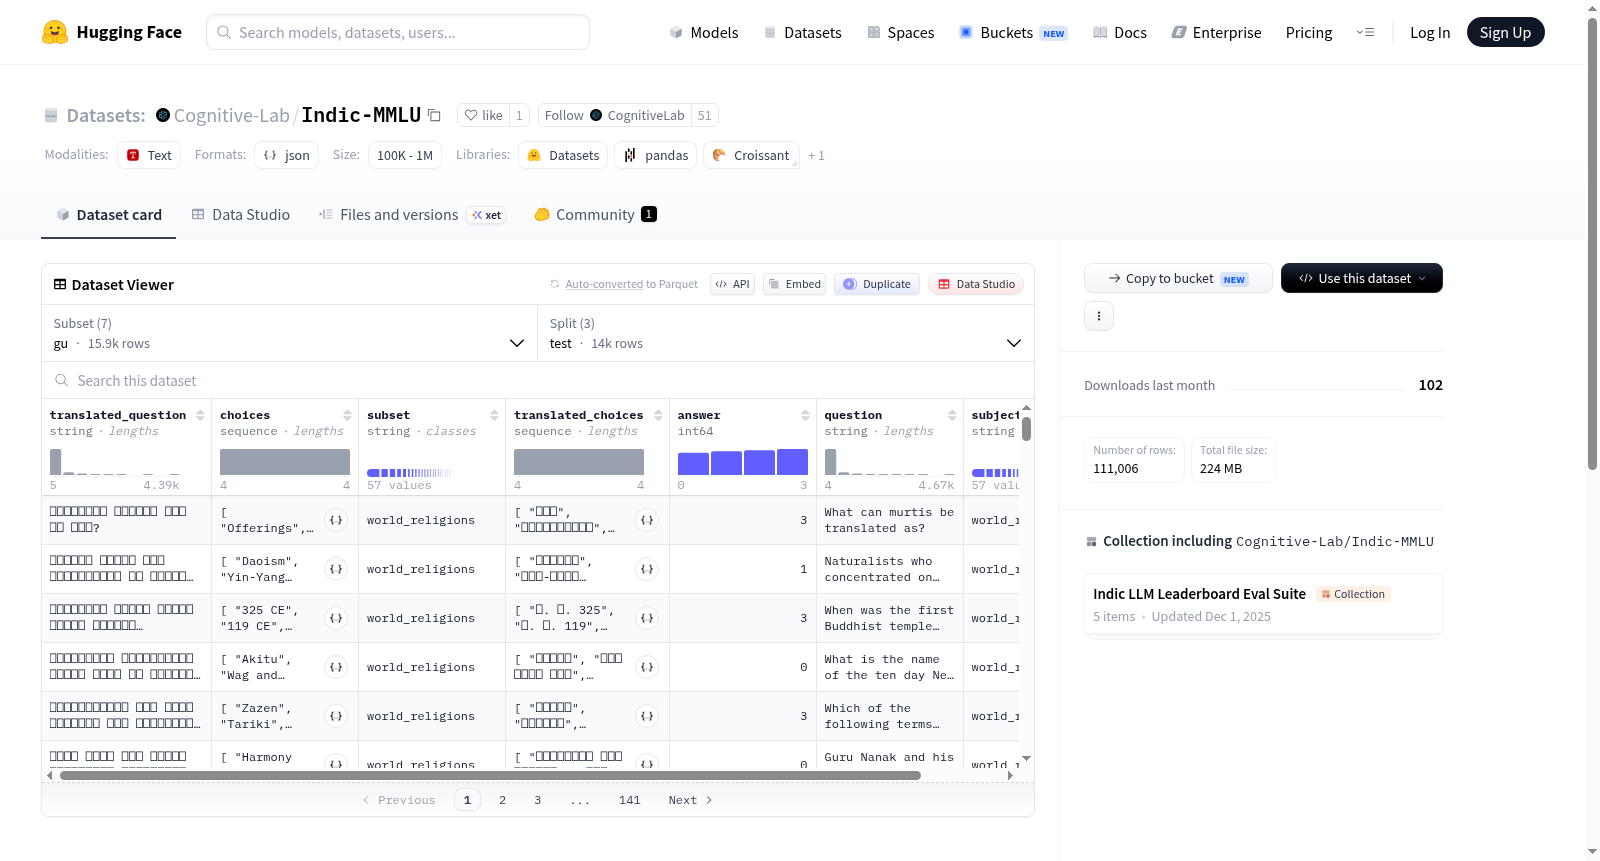Image resolution: width=1600 pixels, height=861 pixels.
Task: Open Indic LLM Leaderboard Eval Suite collection
Action: (1263, 604)
